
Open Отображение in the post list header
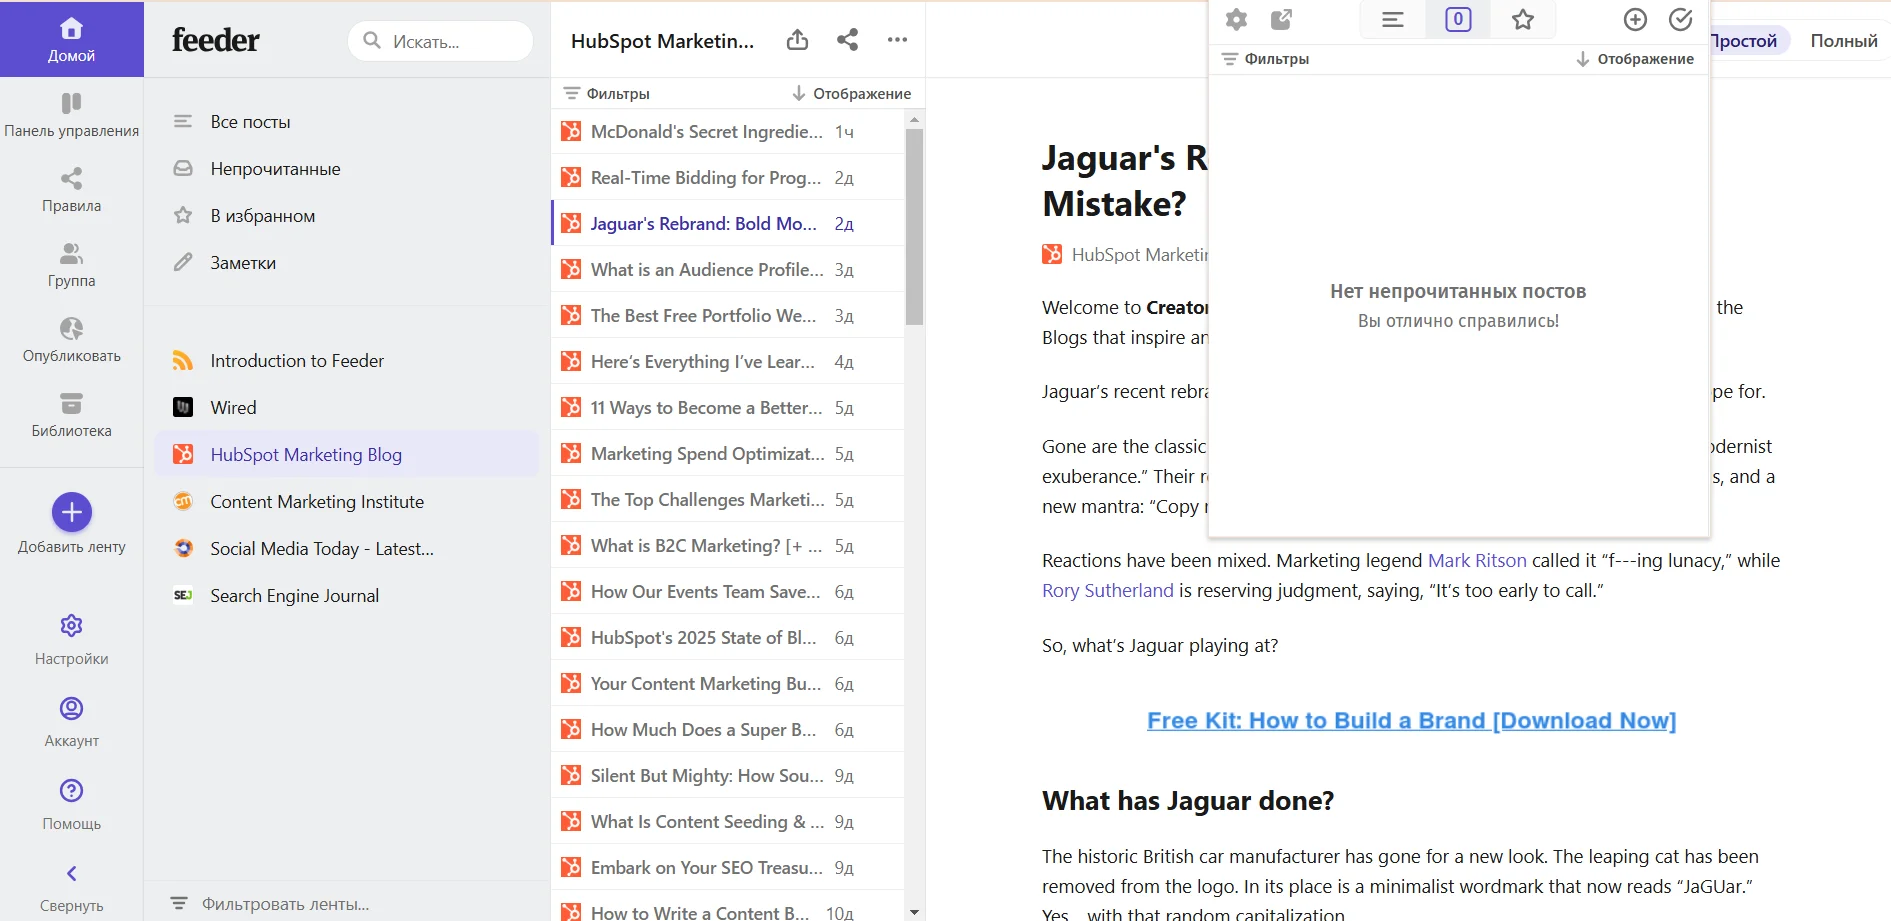coord(851,93)
